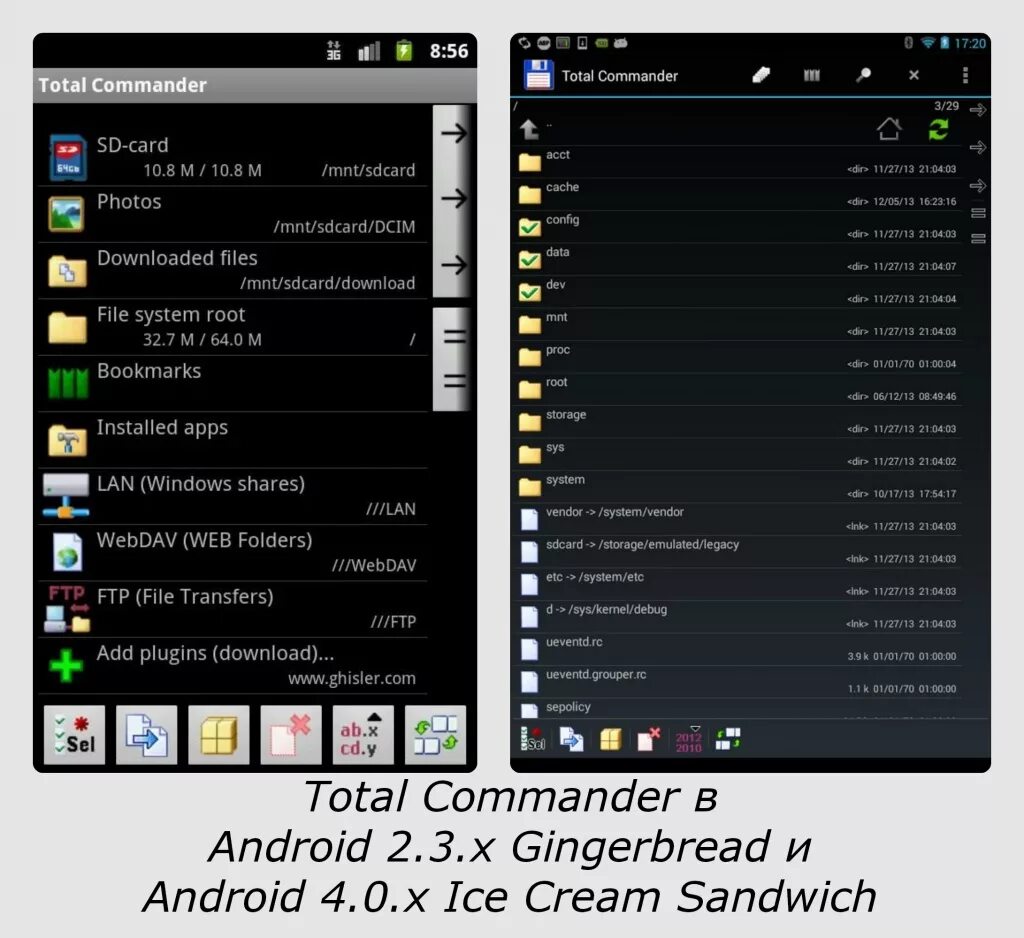Screen dimensions: 1024x938
Task: Tap swap panels button in left toolbar
Action: coord(435,735)
